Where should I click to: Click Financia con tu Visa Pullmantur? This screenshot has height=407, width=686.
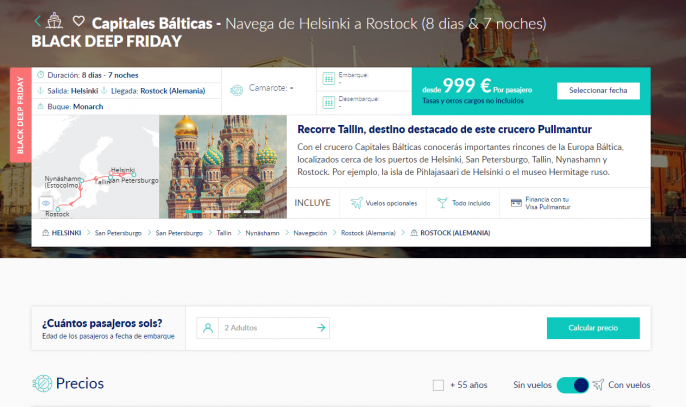click(548, 203)
